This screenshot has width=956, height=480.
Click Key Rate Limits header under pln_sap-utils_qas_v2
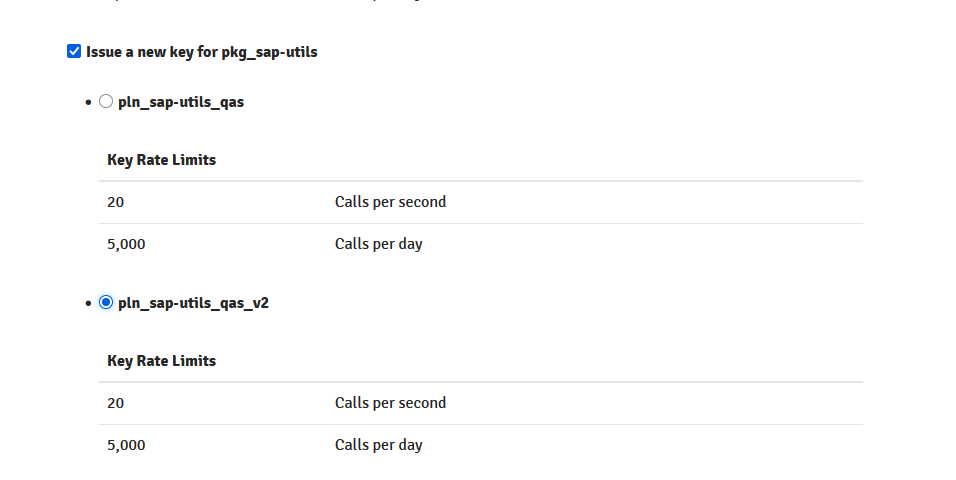click(x=162, y=361)
